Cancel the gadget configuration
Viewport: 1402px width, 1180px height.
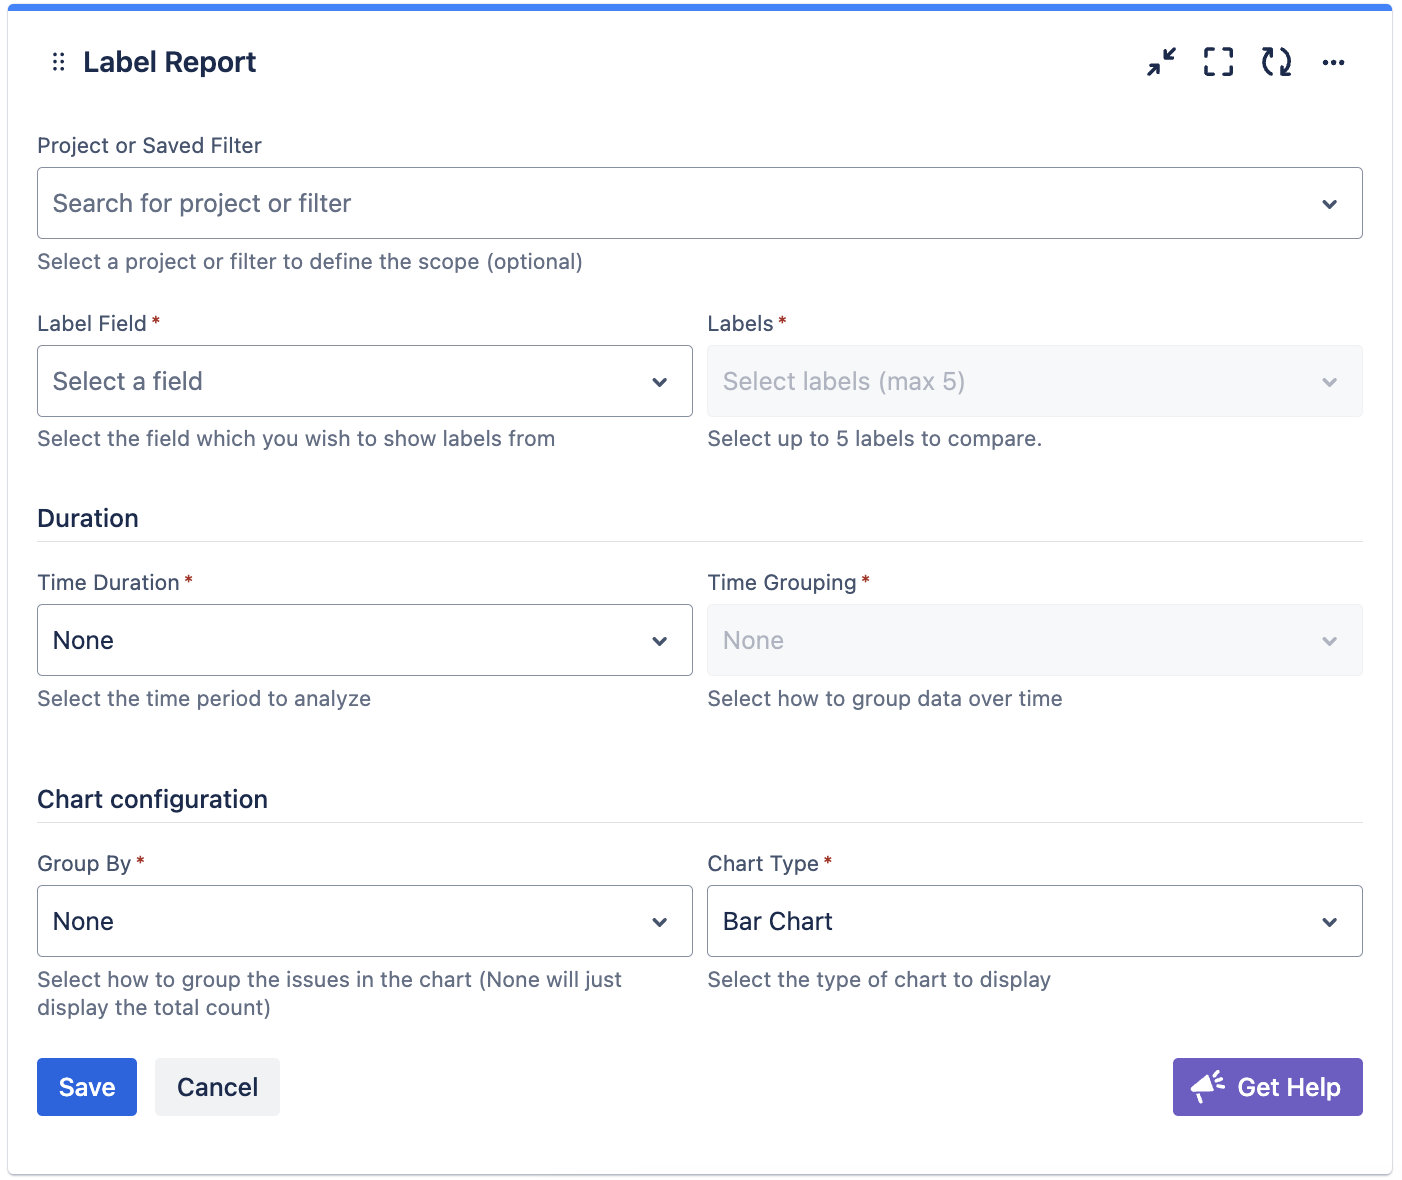(x=217, y=1087)
